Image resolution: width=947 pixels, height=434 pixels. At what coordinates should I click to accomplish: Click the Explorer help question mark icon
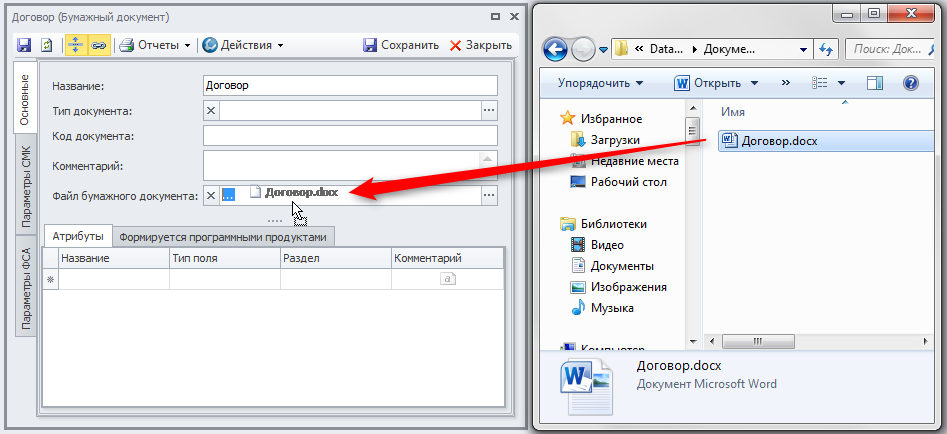coord(910,83)
